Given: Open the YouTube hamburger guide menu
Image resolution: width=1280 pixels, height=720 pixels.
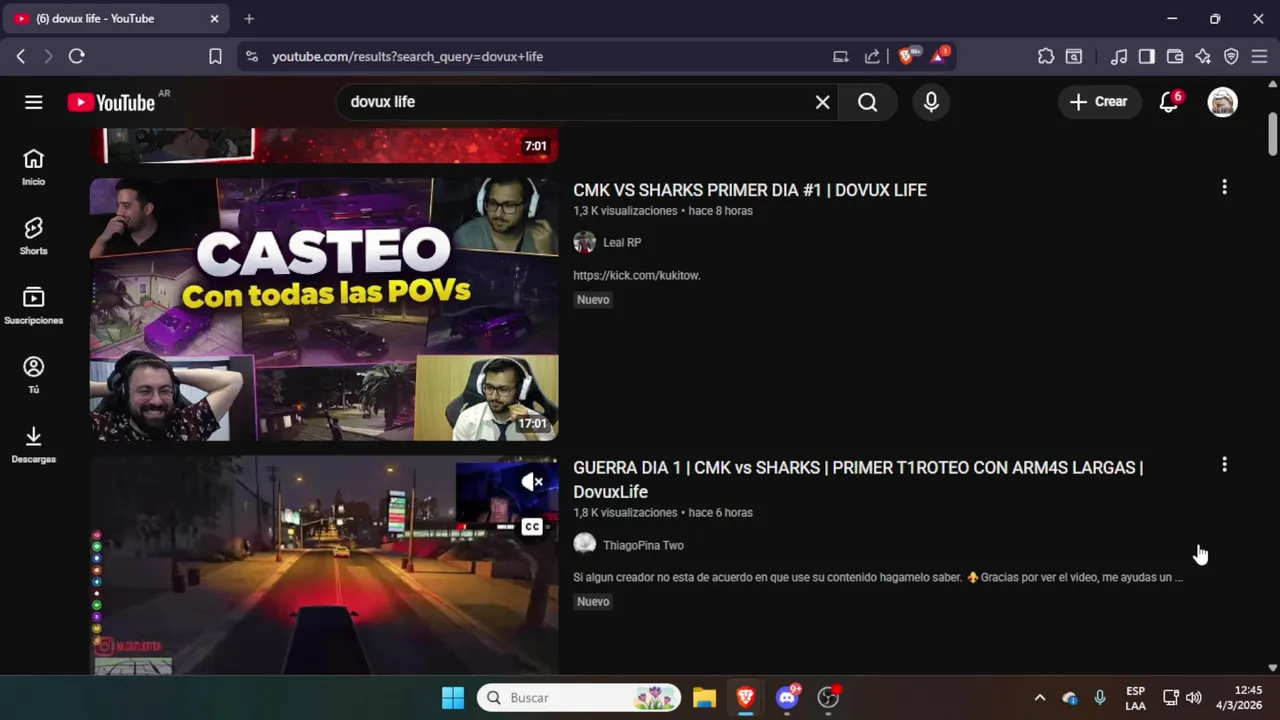Looking at the screenshot, I should [x=34, y=102].
